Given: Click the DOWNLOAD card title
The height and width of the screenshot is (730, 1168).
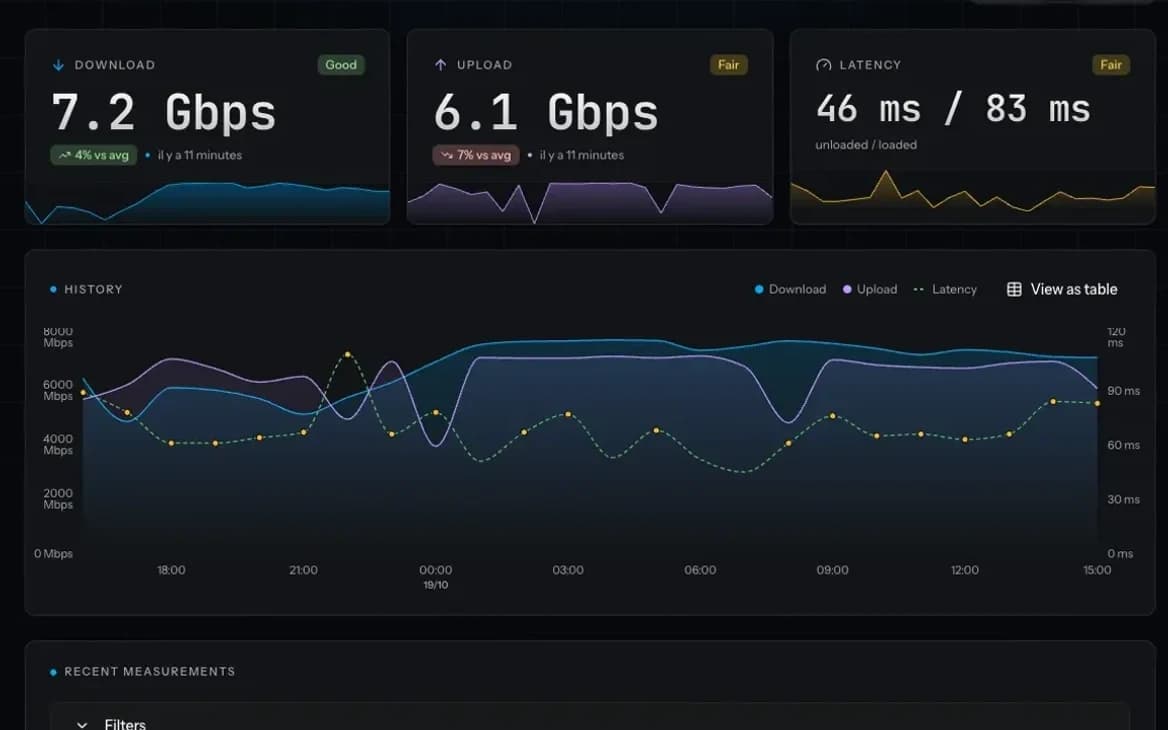Looking at the screenshot, I should [x=115, y=65].
